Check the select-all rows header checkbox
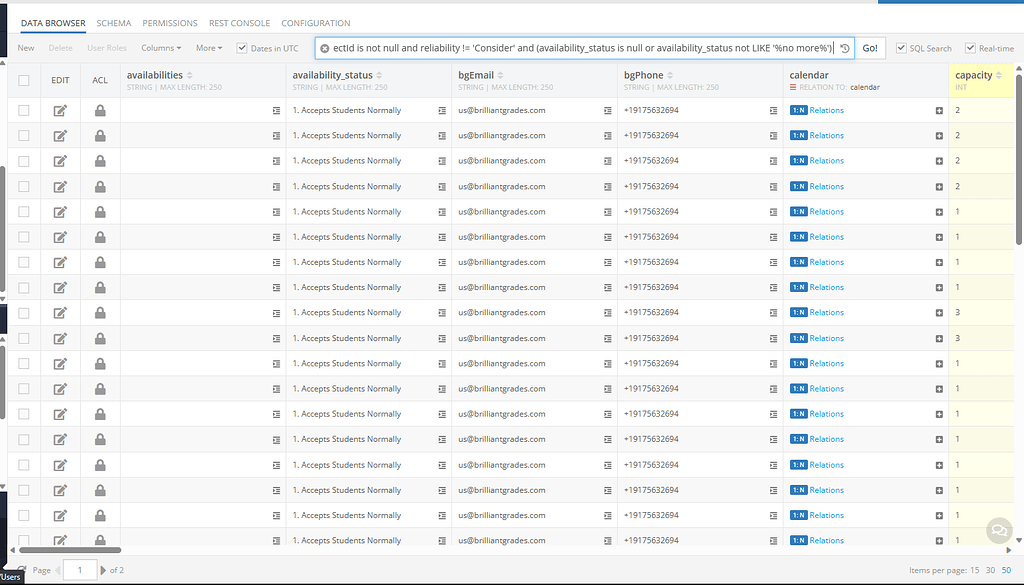The image size is (1024, 585). click(24, 80)
